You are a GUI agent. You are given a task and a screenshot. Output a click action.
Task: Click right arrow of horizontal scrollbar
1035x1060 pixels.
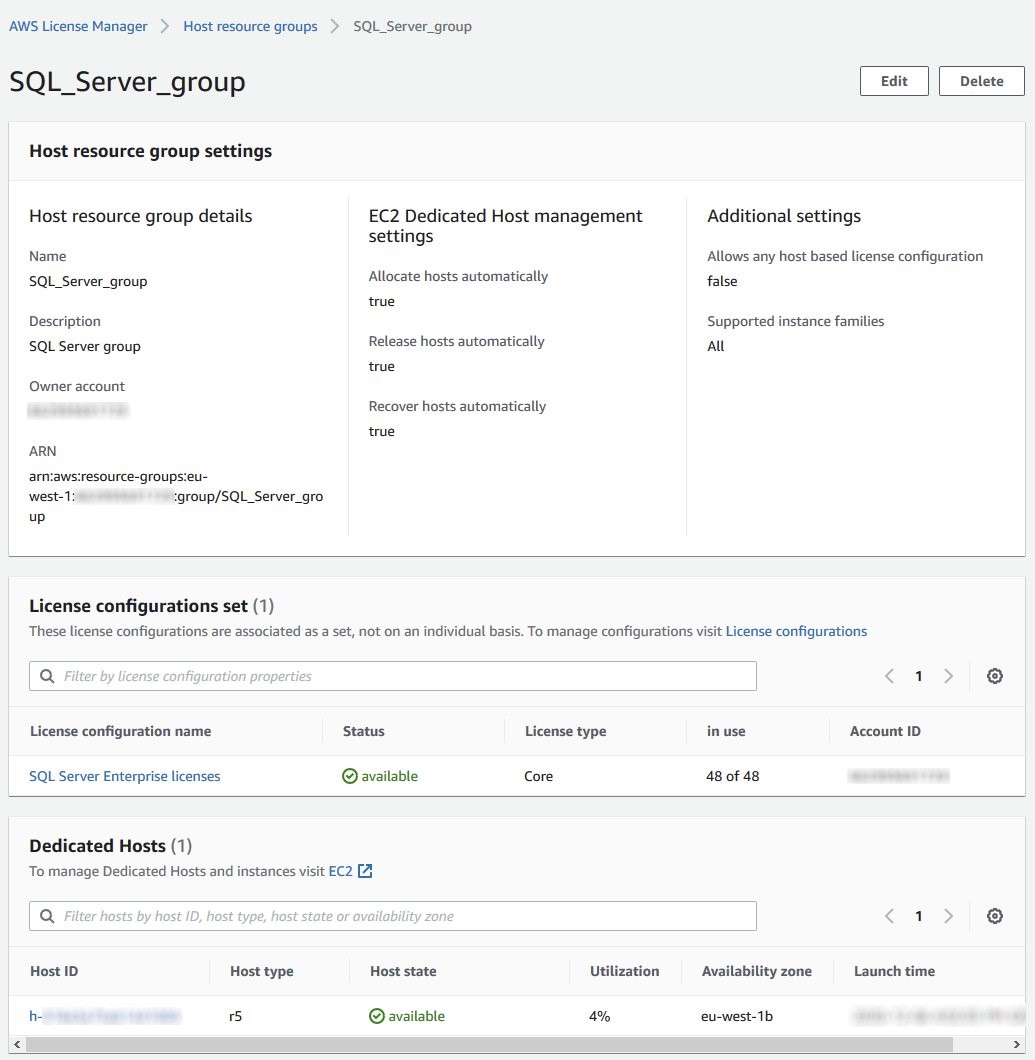click(x=1017, y=1044)
